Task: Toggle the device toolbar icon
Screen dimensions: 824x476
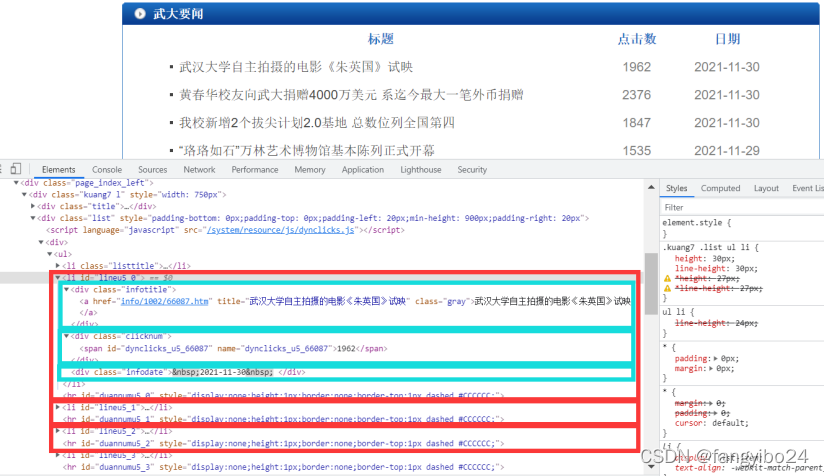Action: click(x=16, y=169)
